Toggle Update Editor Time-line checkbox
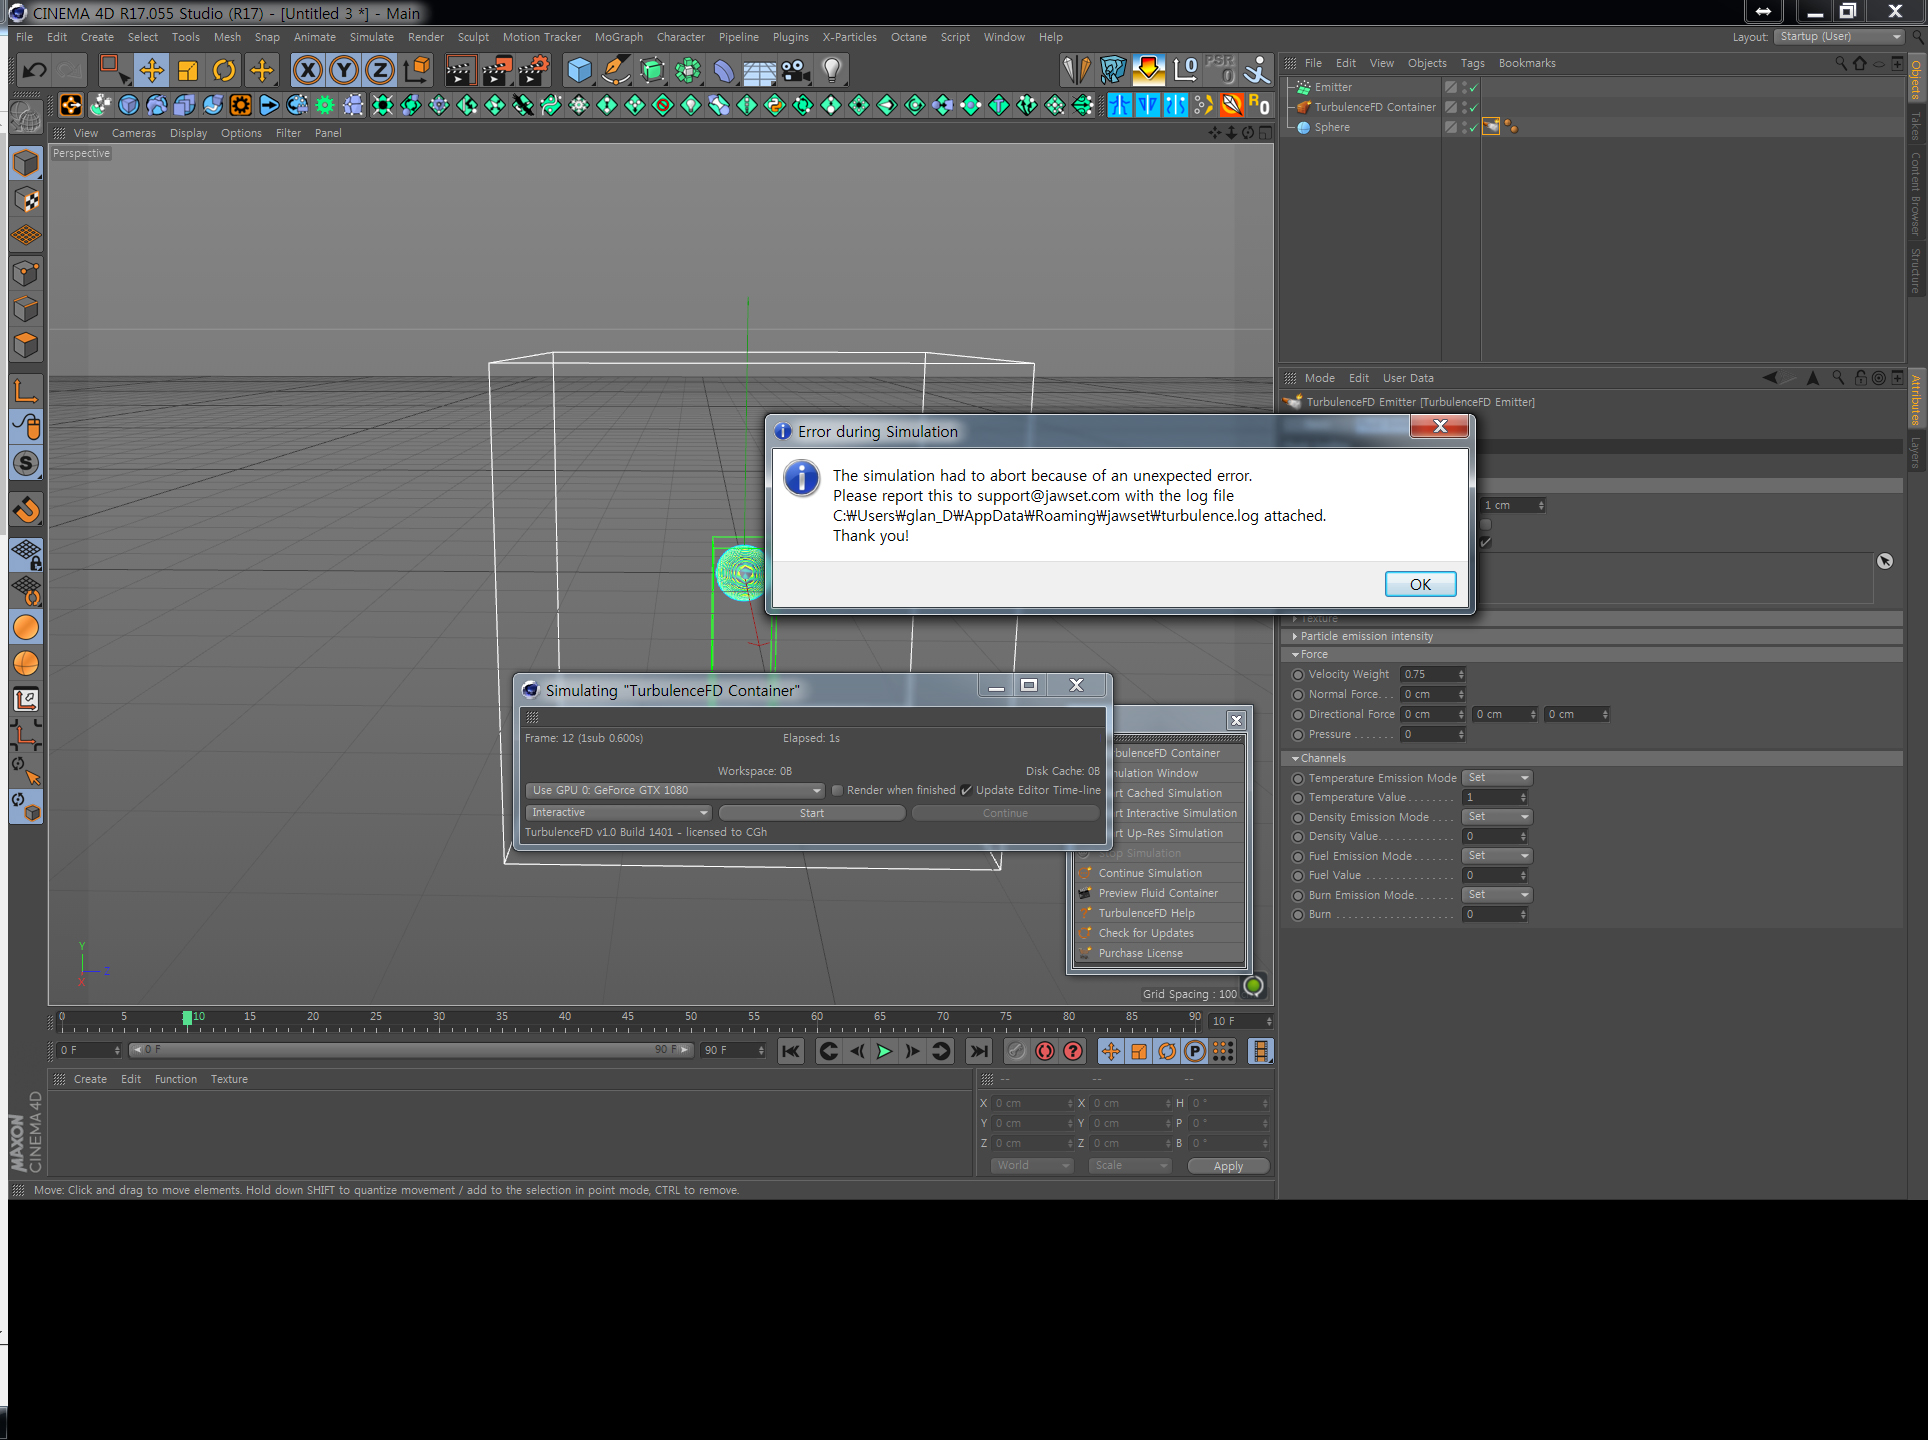1928x1440 pixels. click(x=966, y=790)
